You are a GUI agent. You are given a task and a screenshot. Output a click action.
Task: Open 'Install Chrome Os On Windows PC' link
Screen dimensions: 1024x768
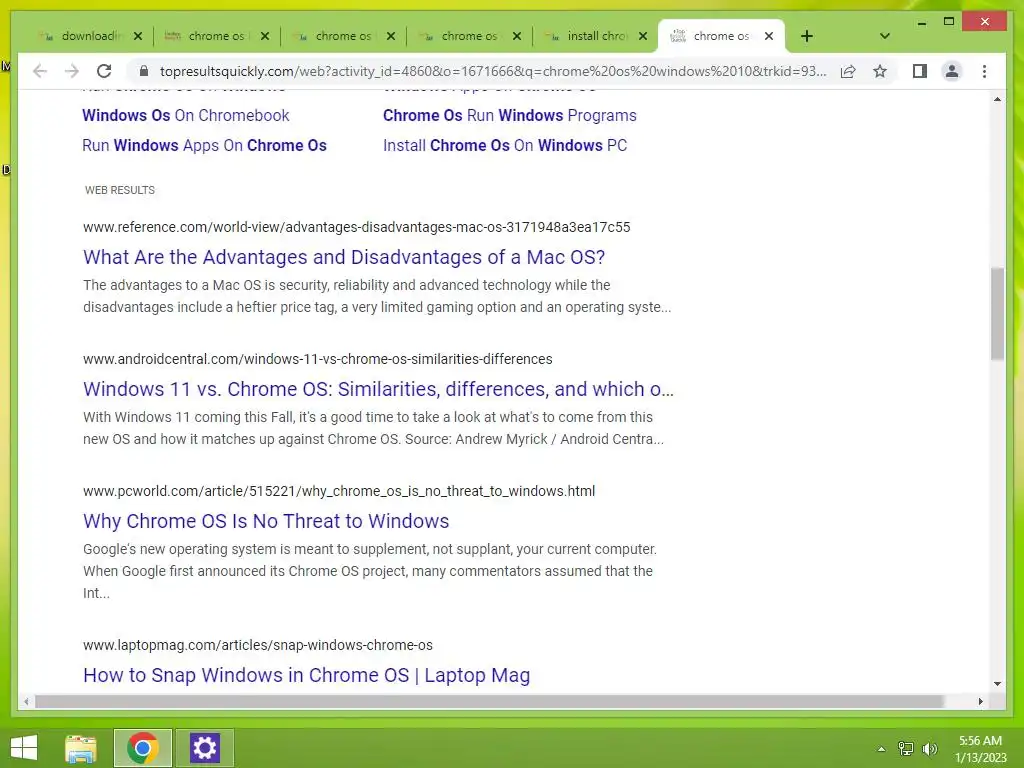tap(505, 146)
